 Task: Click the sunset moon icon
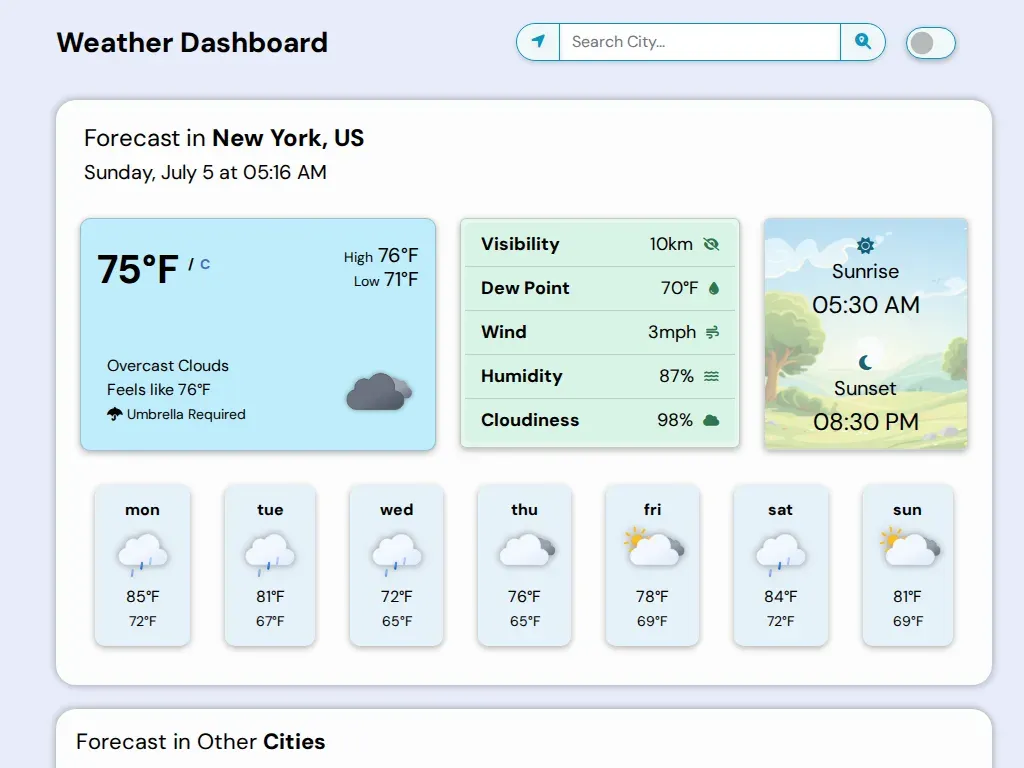[865, 362]
